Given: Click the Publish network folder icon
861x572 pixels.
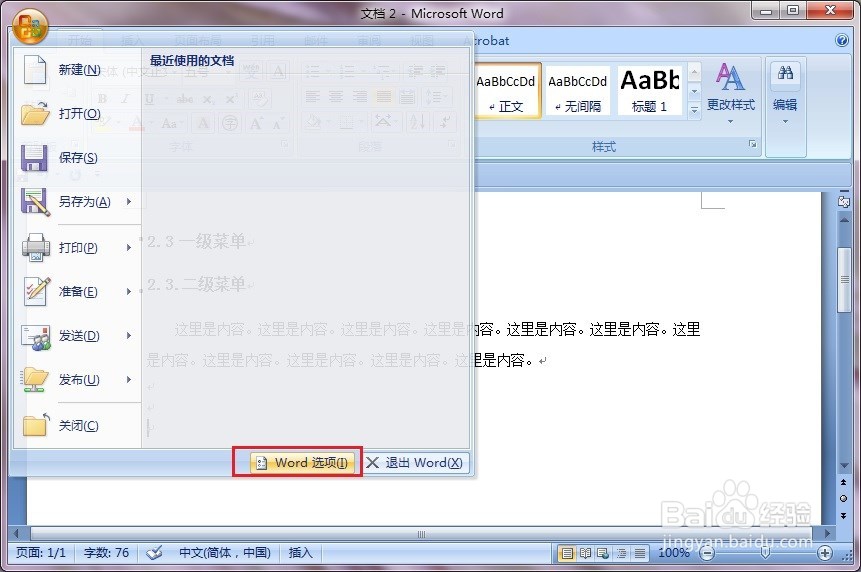Looking at the screenshot, I should click(x=35, y=380).
